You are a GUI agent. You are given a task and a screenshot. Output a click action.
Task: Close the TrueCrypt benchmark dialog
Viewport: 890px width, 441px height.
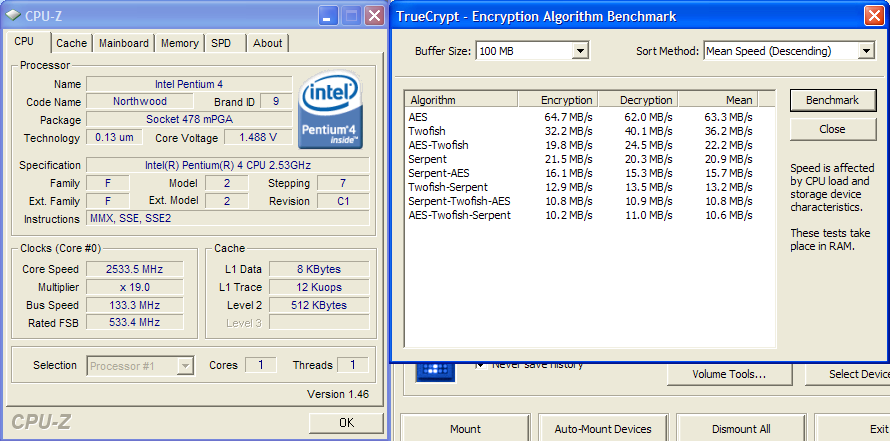874,16
